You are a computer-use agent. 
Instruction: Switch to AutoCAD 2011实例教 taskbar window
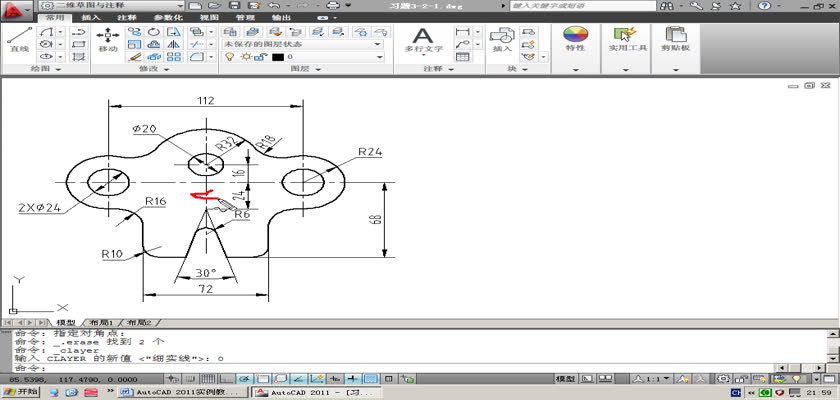184,393
